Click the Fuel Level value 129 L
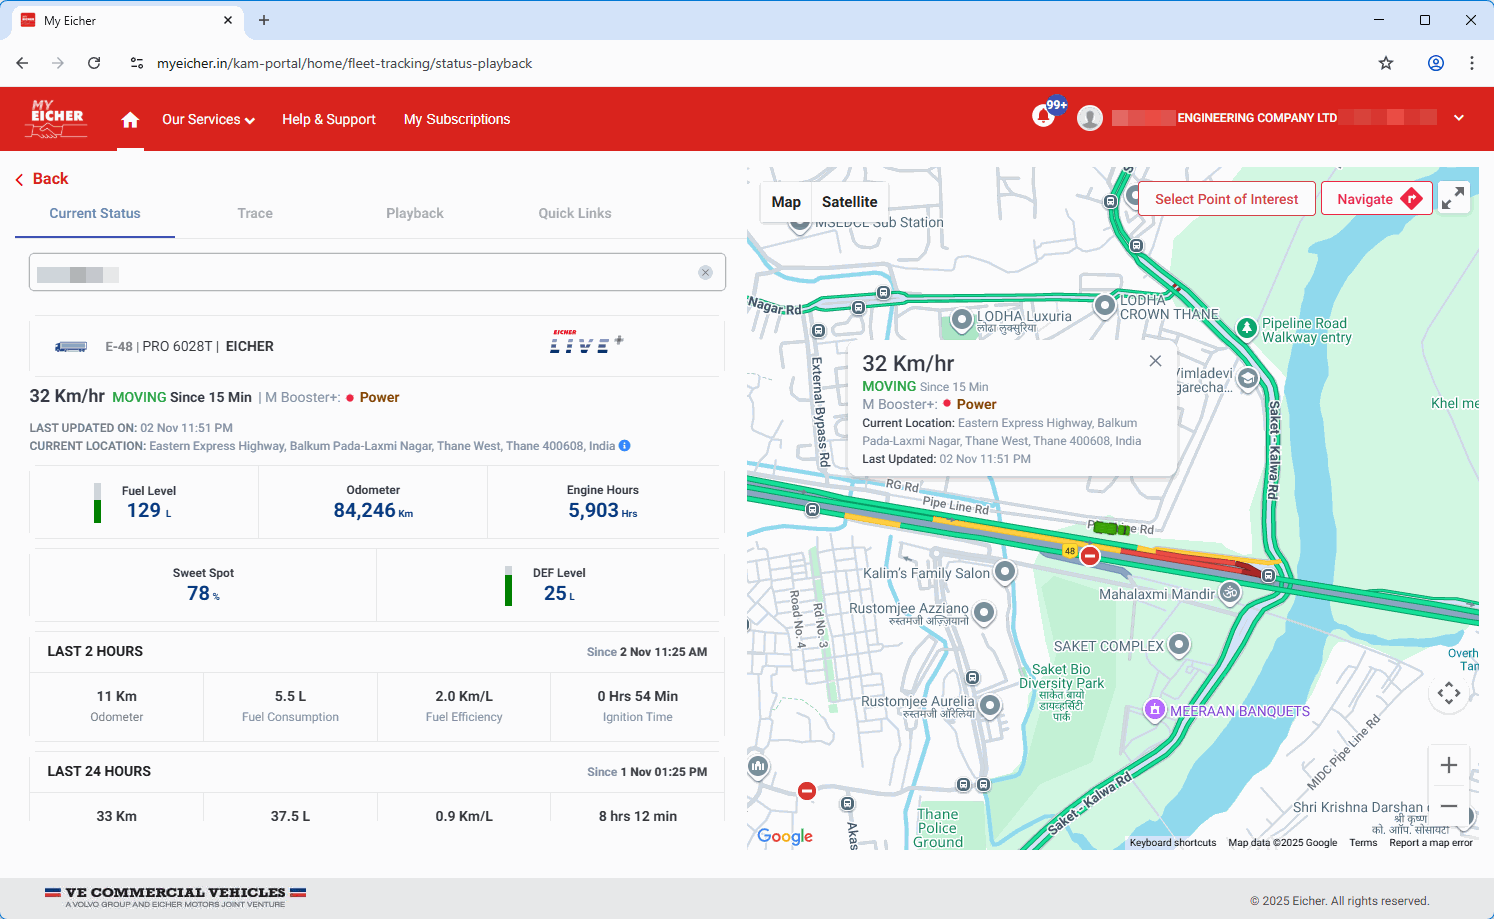1494x919 pixels. [x=149, y=511]
